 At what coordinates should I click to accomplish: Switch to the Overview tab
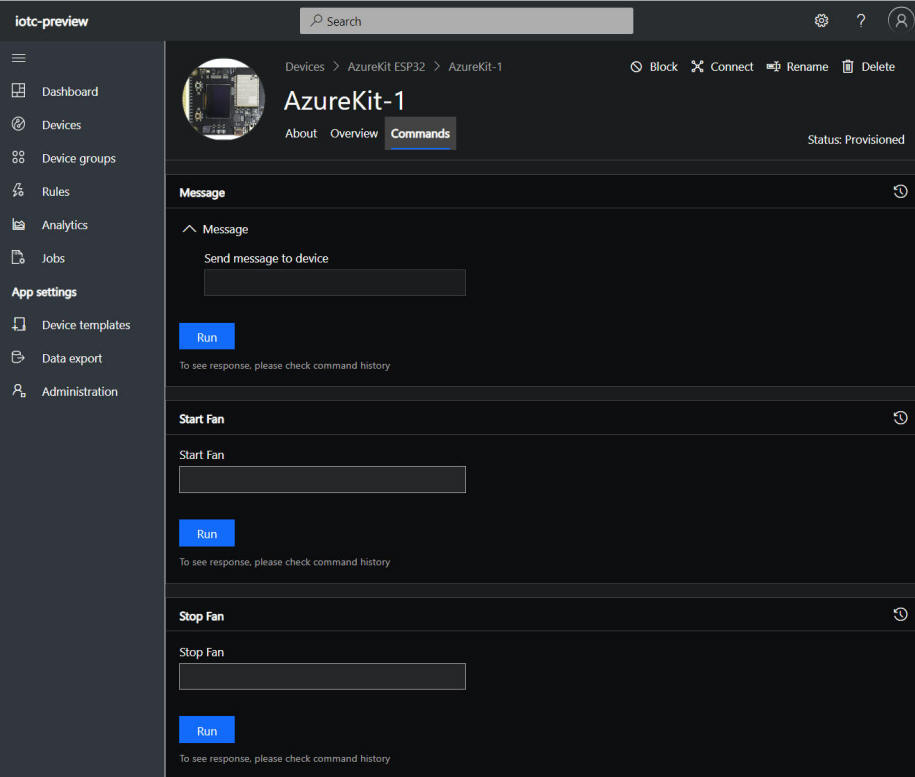tap(354, 134)
